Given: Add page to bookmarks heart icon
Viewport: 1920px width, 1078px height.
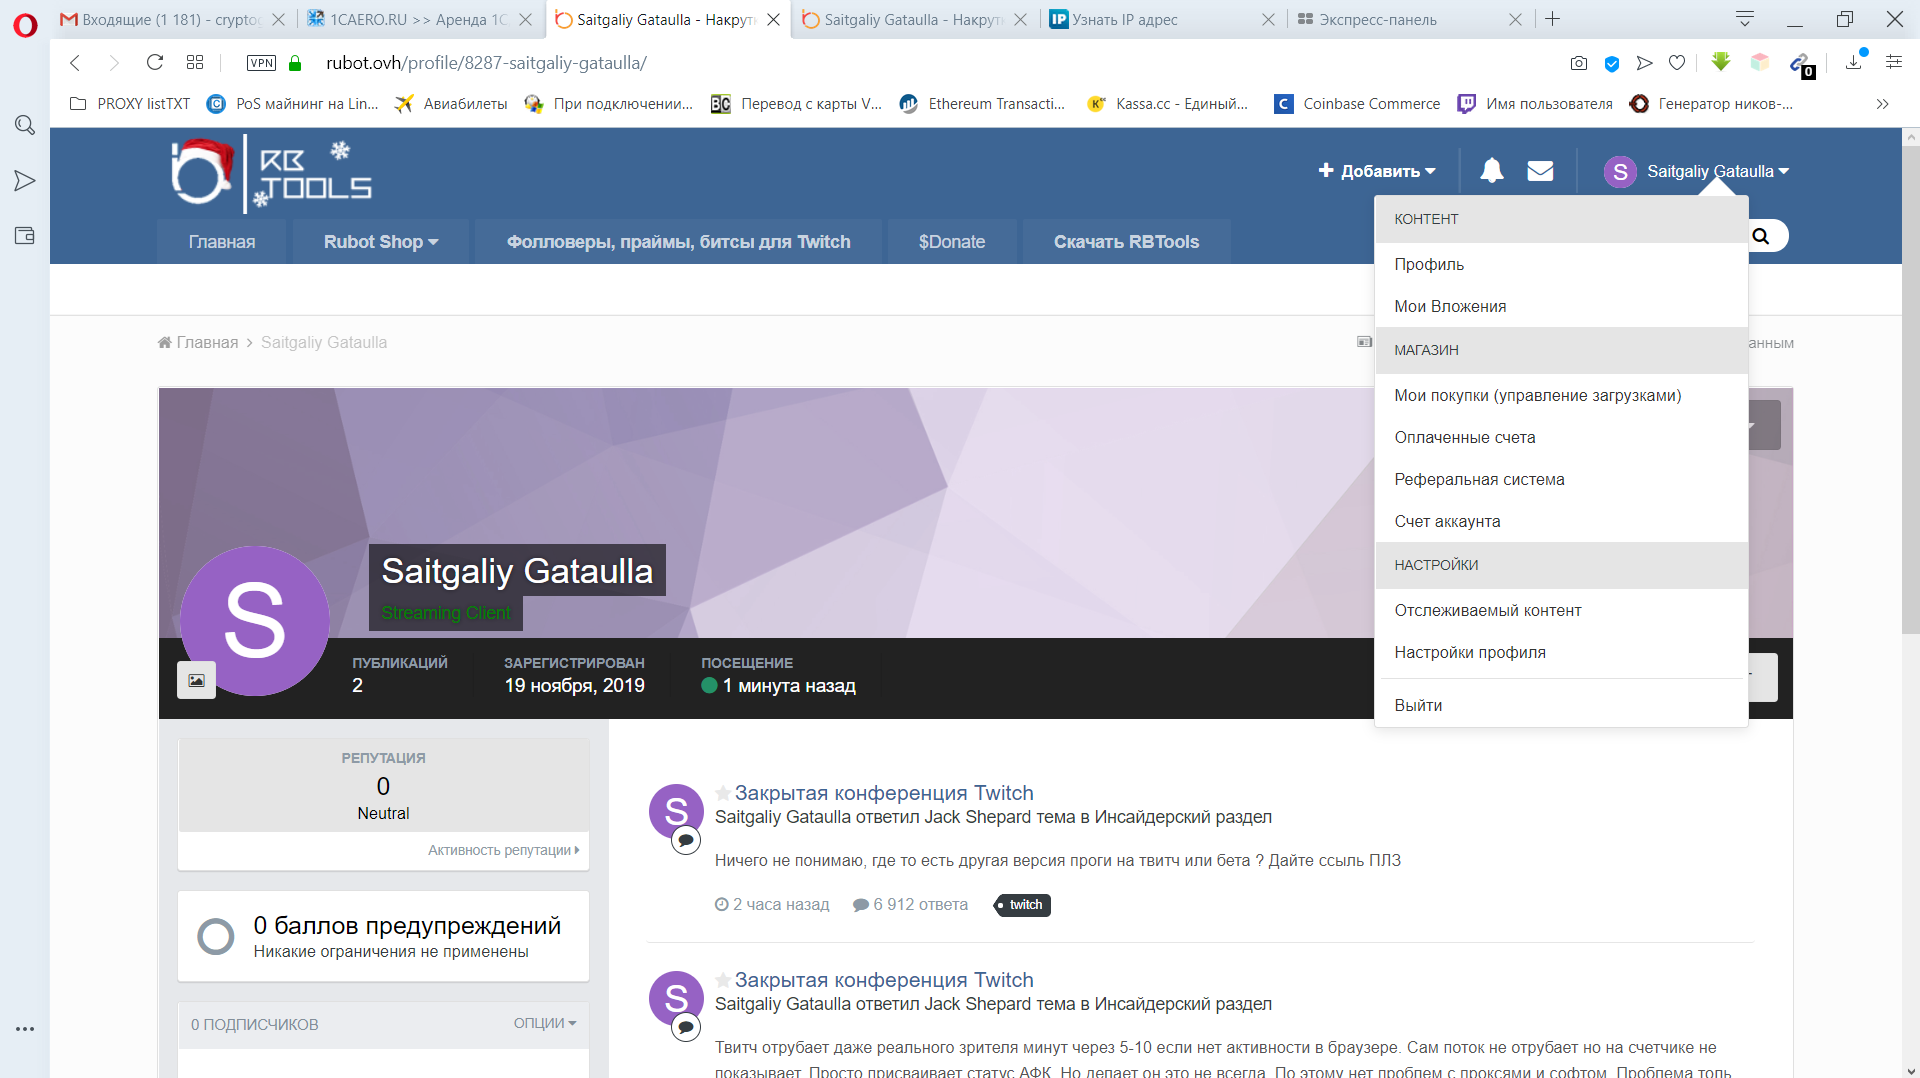Looking at the screenshot, I should pos(1677,63).
